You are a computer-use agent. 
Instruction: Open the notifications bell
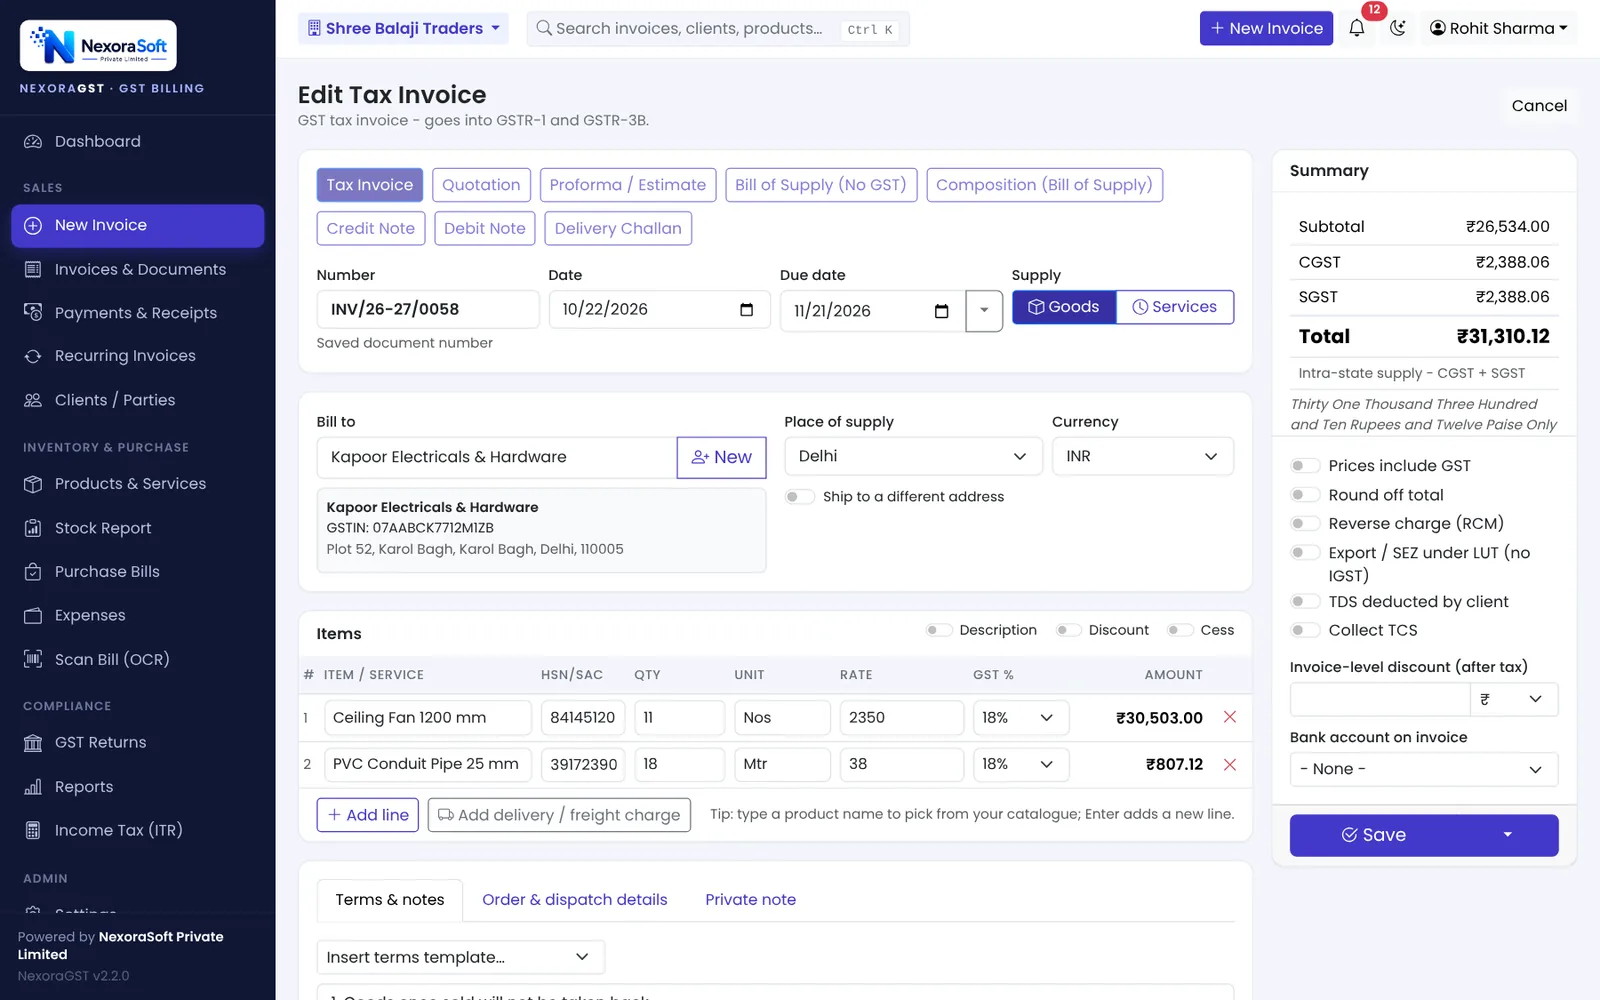pos(1356,28)
